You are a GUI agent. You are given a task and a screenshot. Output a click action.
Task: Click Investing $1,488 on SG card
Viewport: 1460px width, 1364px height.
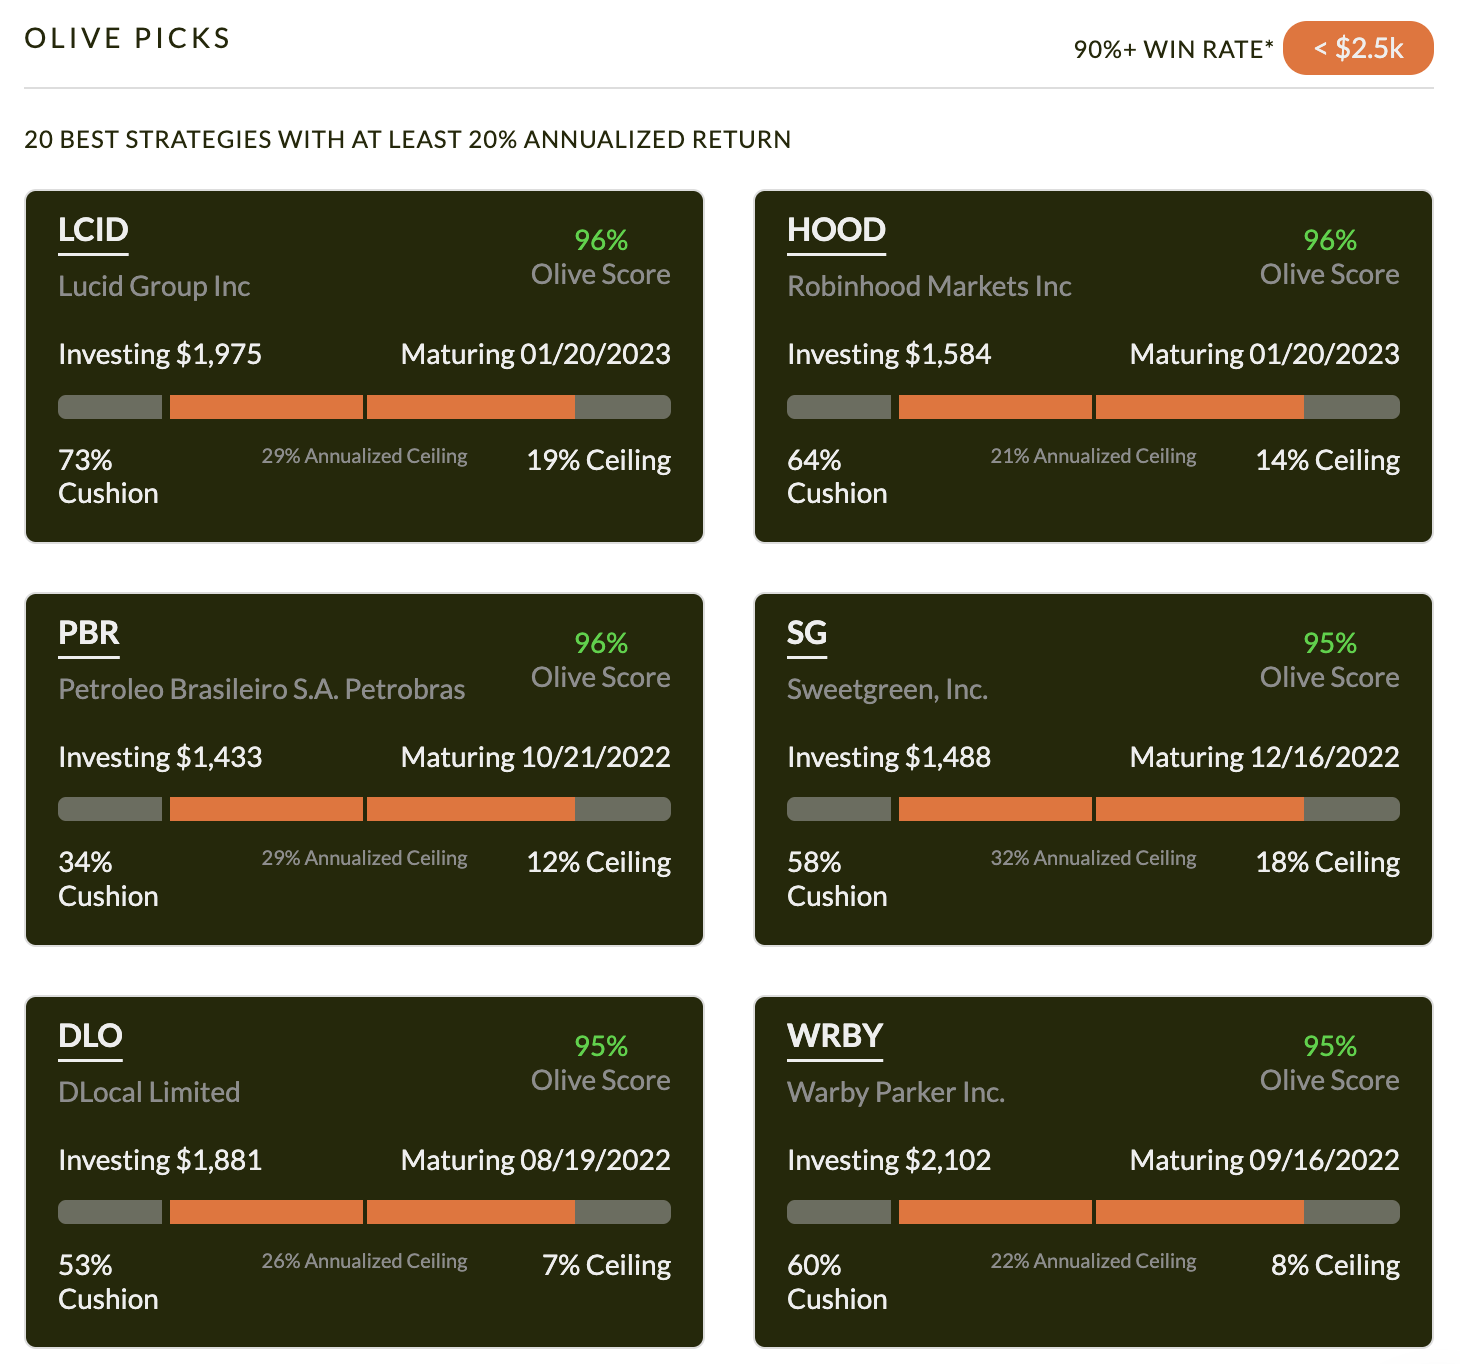coord(889,758)
